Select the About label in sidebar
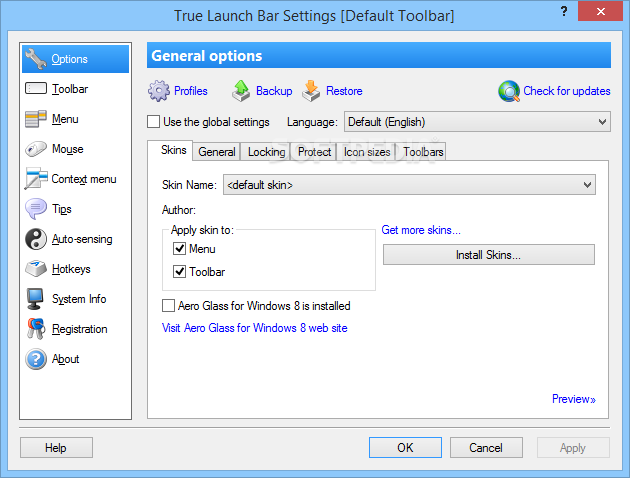Image resolution: width=630 pixels, height=478 pixels. 65,359
